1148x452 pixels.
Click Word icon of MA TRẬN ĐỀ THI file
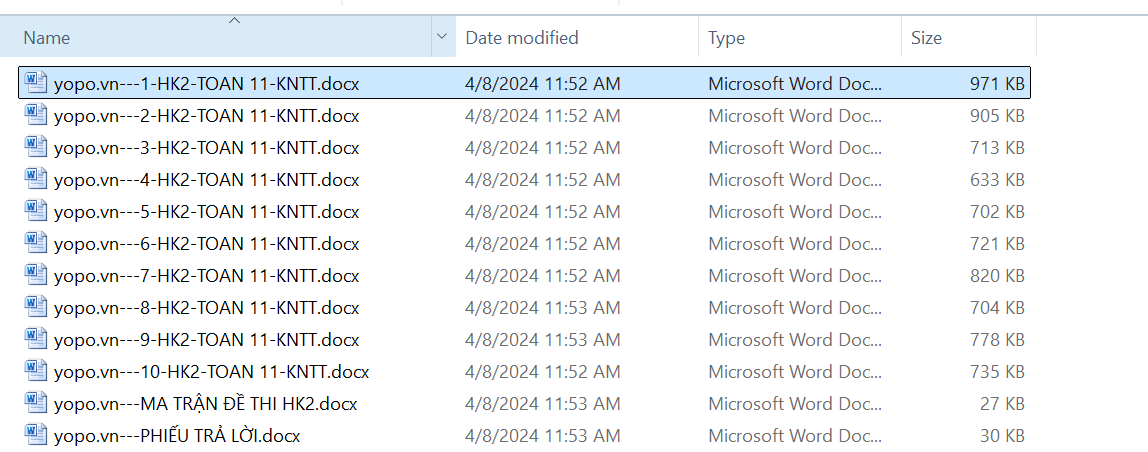pos(36,403)
